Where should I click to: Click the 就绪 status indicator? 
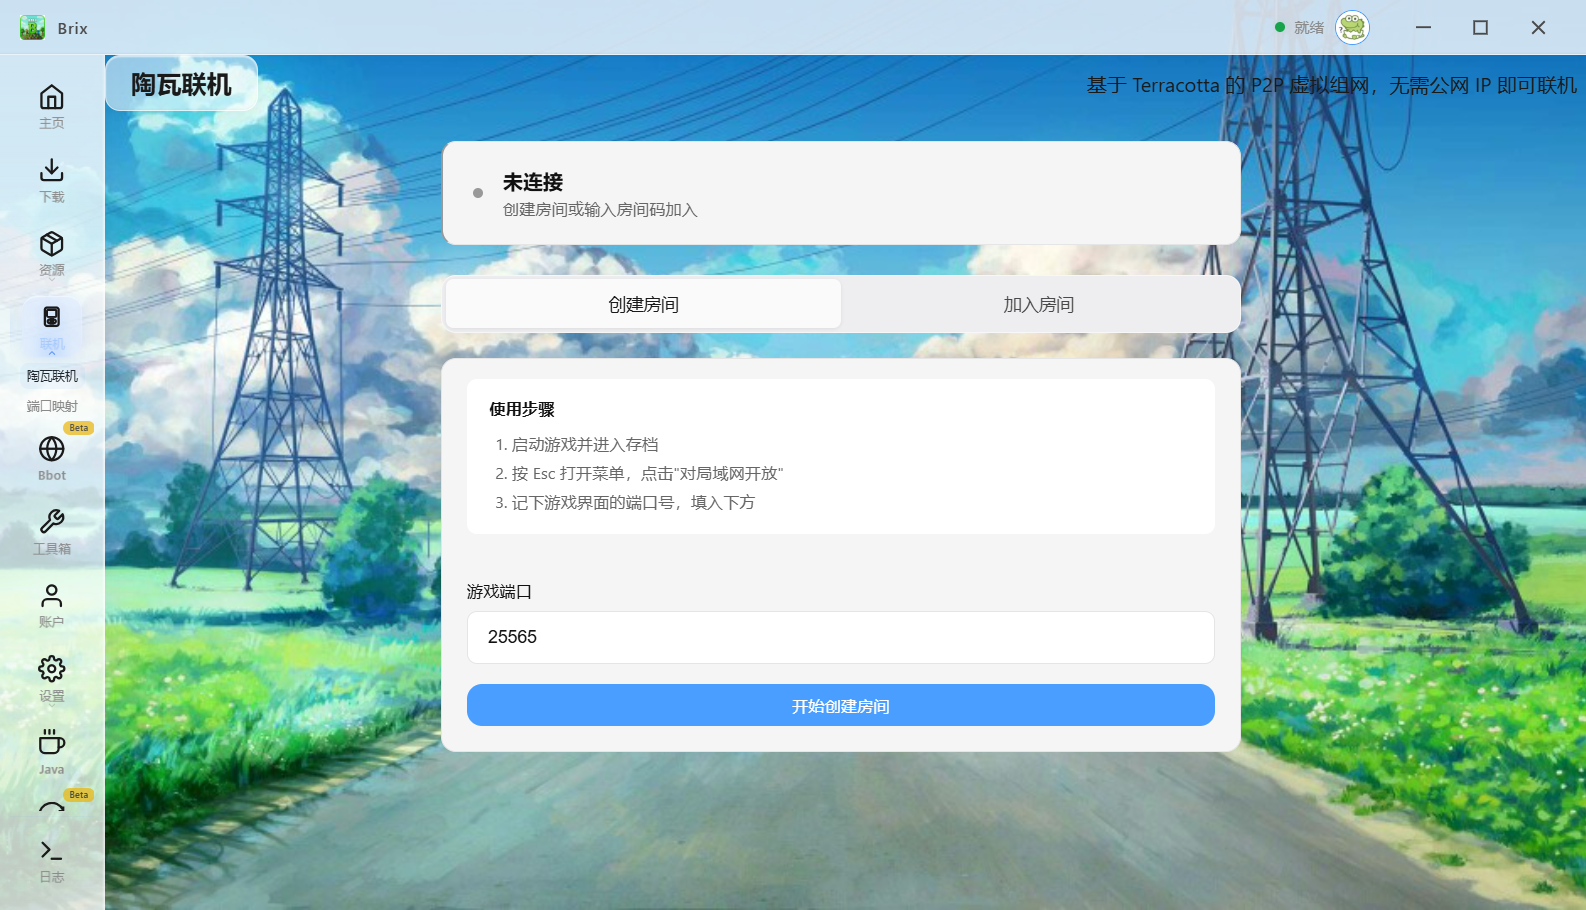1300,28
